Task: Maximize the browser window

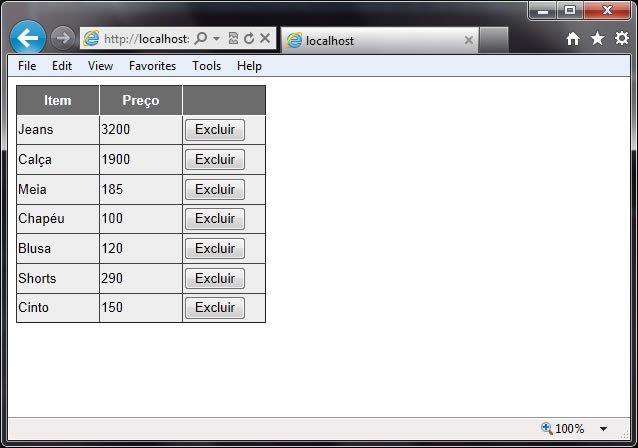Action: pos(570,11)
